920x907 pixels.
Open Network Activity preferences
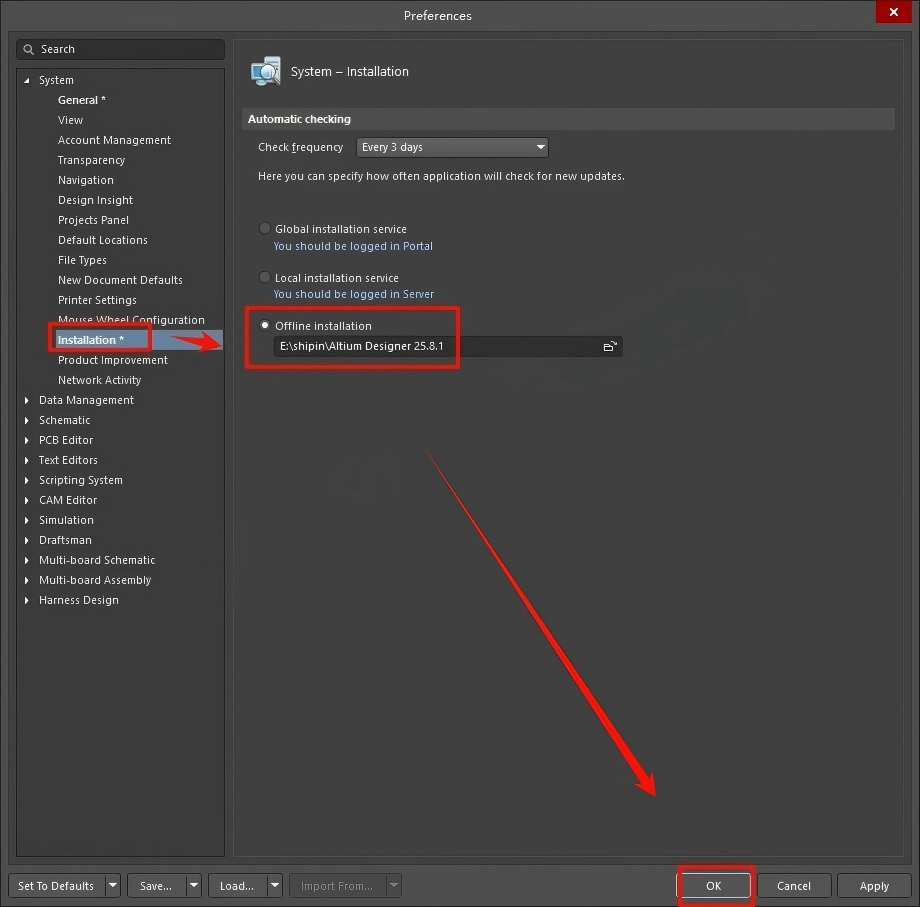100,380
